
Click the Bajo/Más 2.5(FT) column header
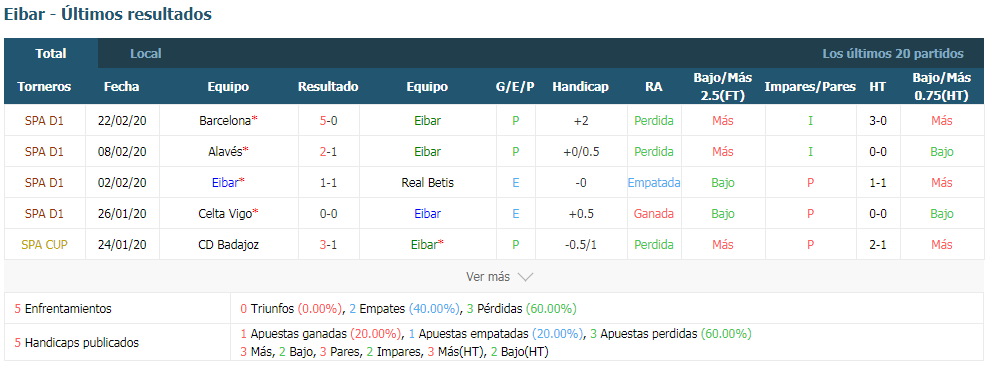(723, 86)
